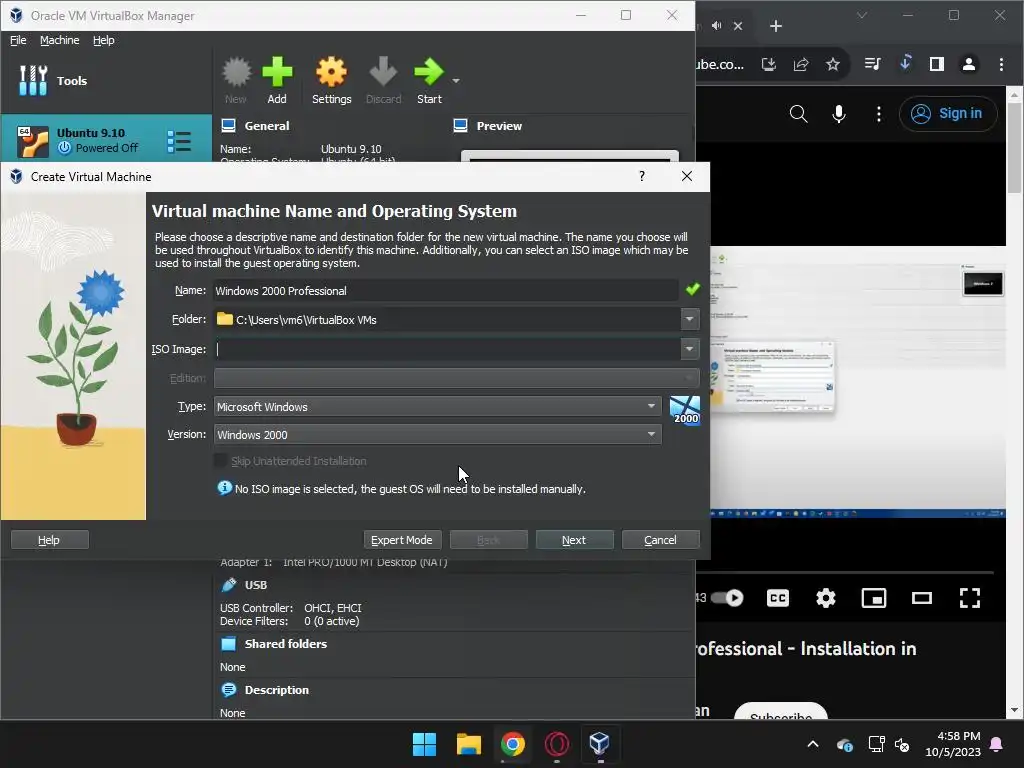Click the YouTube Subscribe button

(780, 712)
